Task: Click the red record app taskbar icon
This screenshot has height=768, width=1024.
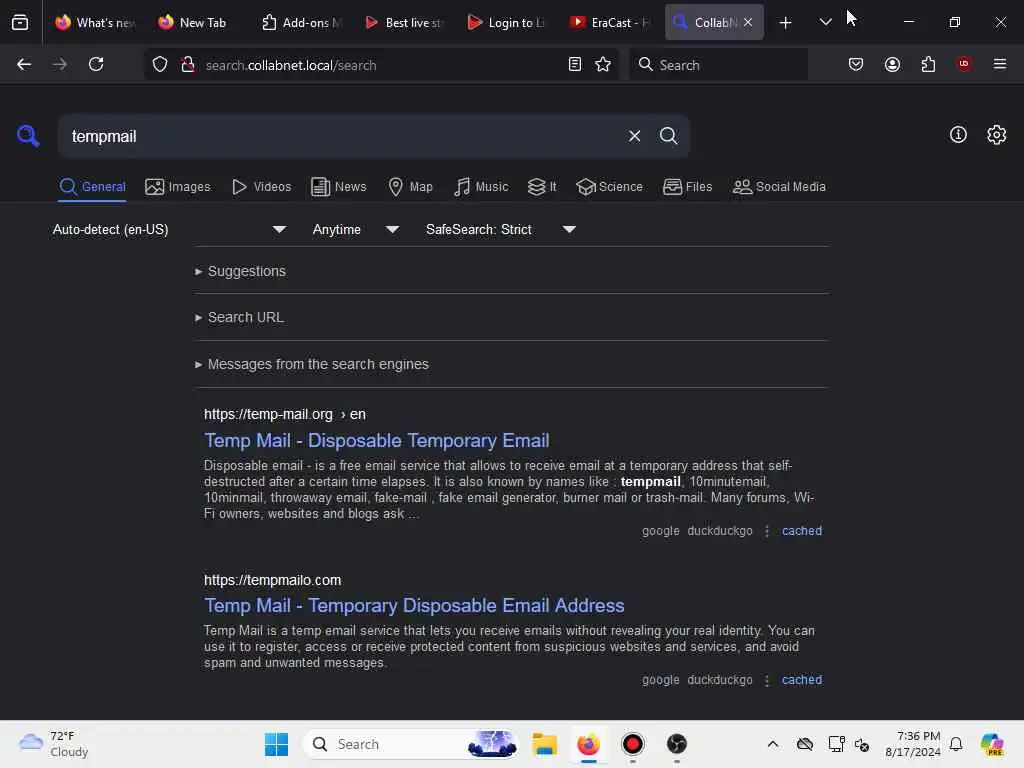Action: click(x=632, y=744)
